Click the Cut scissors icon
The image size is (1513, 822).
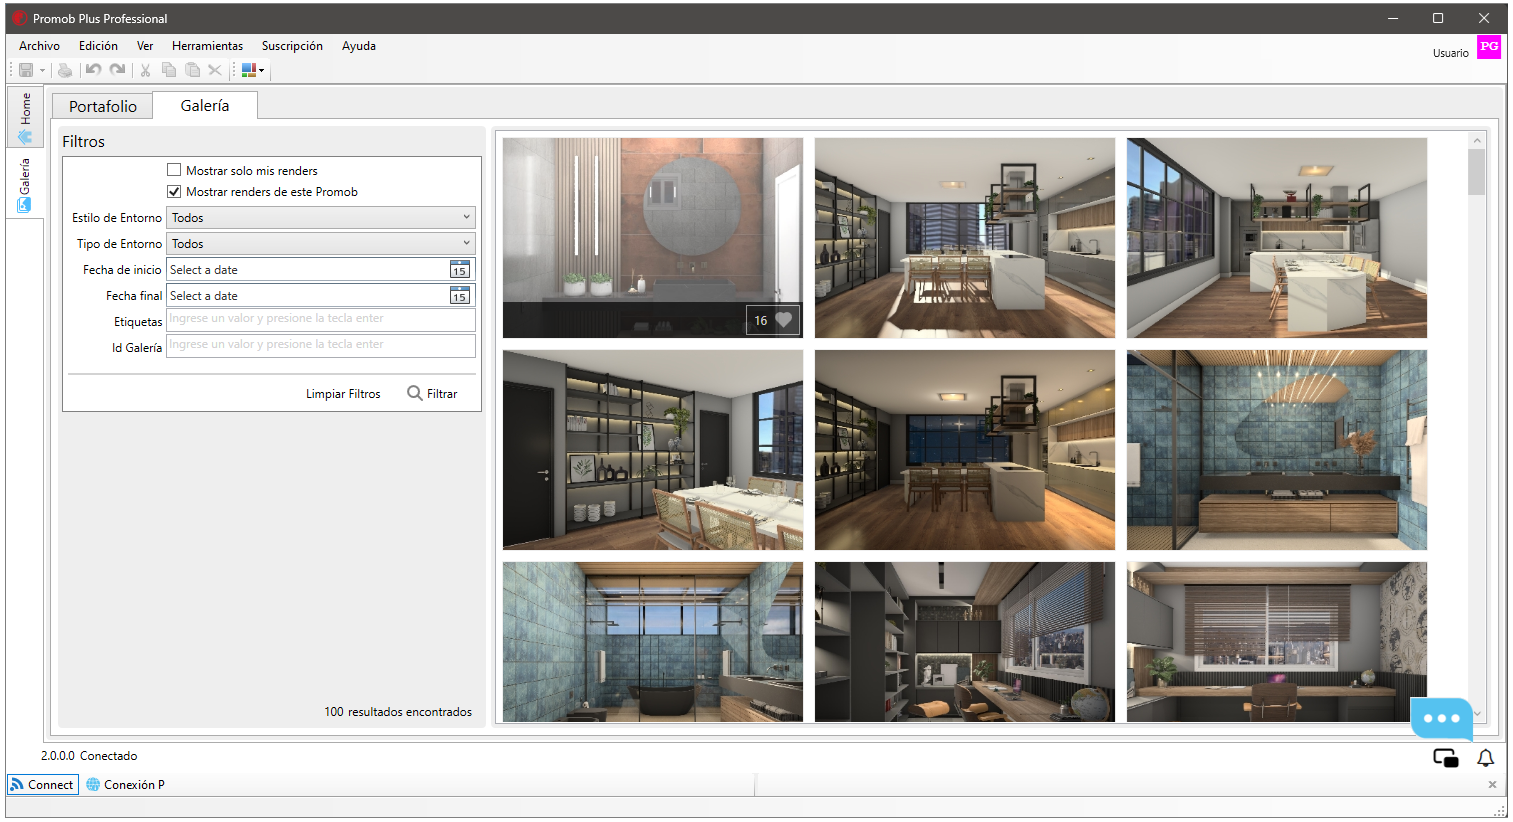point(145,70)
